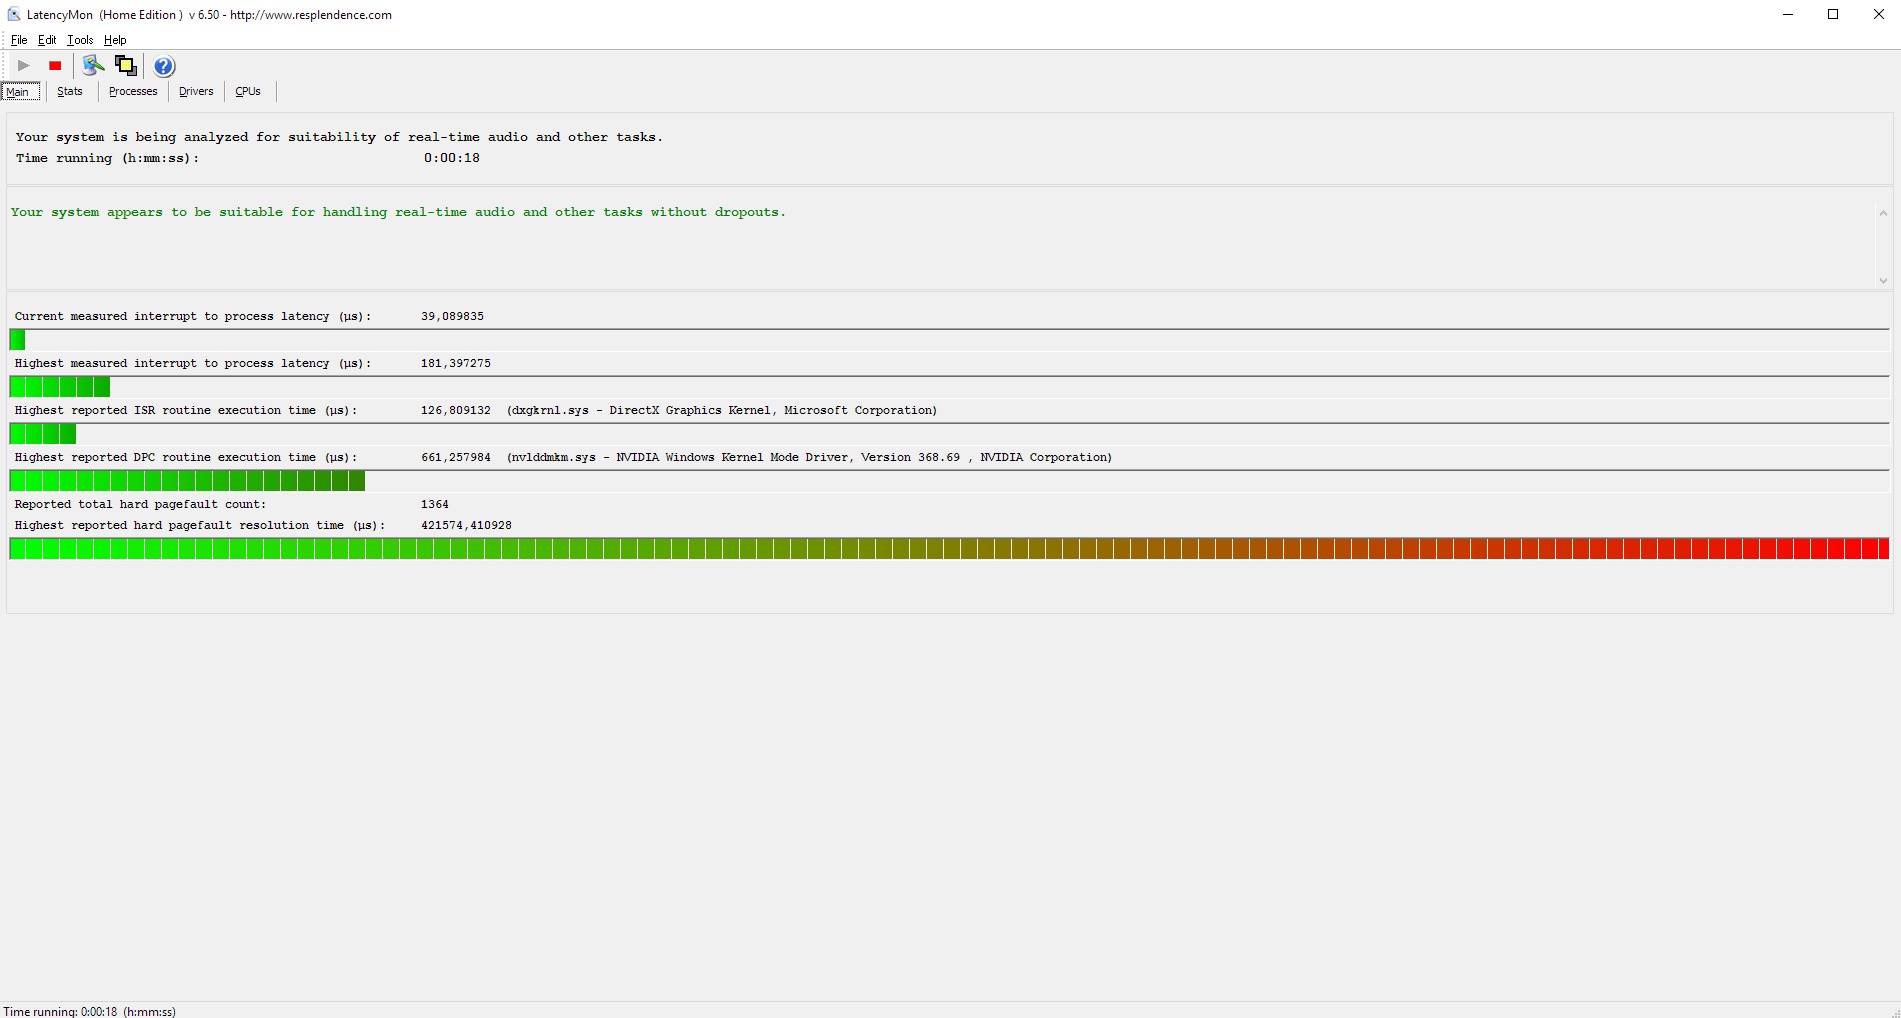Click the hard pagefault resolution time bar
Screen dimensions: 1901x1018
tap(949, 549)
